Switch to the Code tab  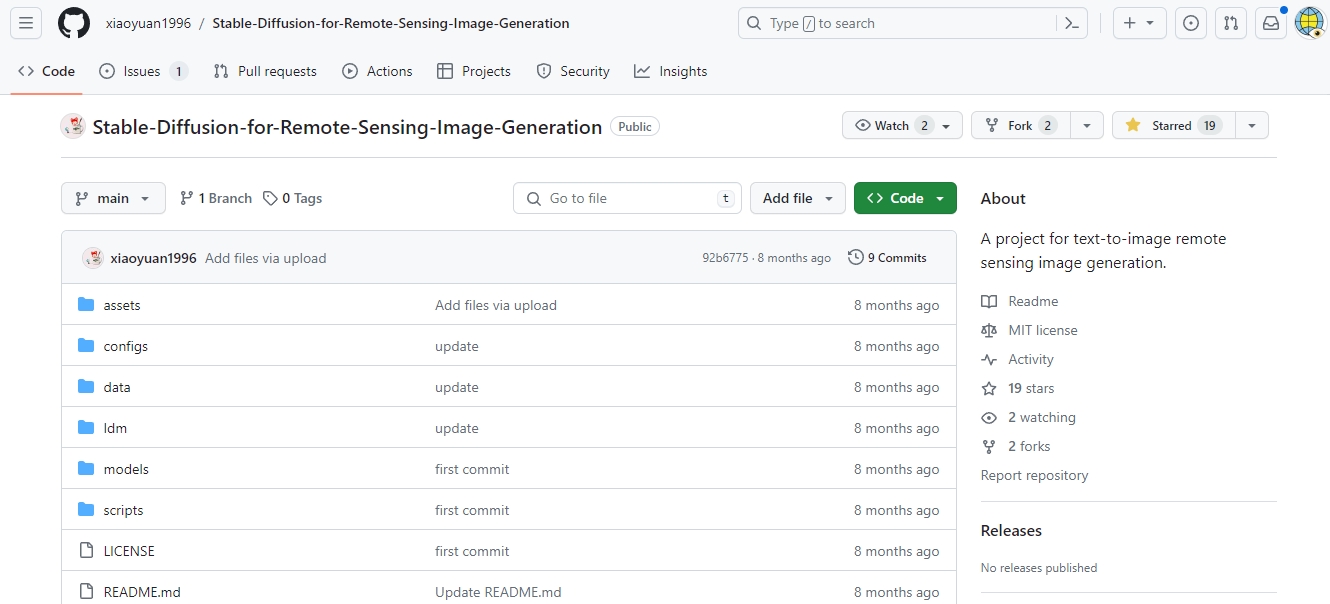point(47,71)
